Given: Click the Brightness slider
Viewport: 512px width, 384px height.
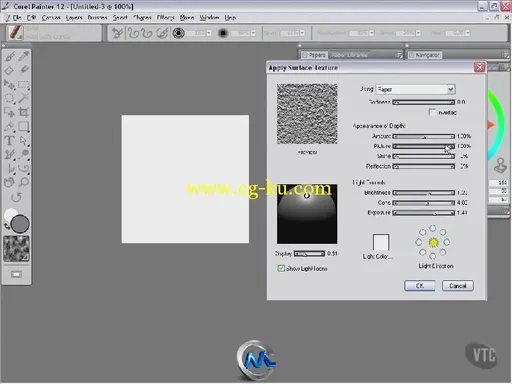Looking at the screenshot, I should (x=424, y=193).
